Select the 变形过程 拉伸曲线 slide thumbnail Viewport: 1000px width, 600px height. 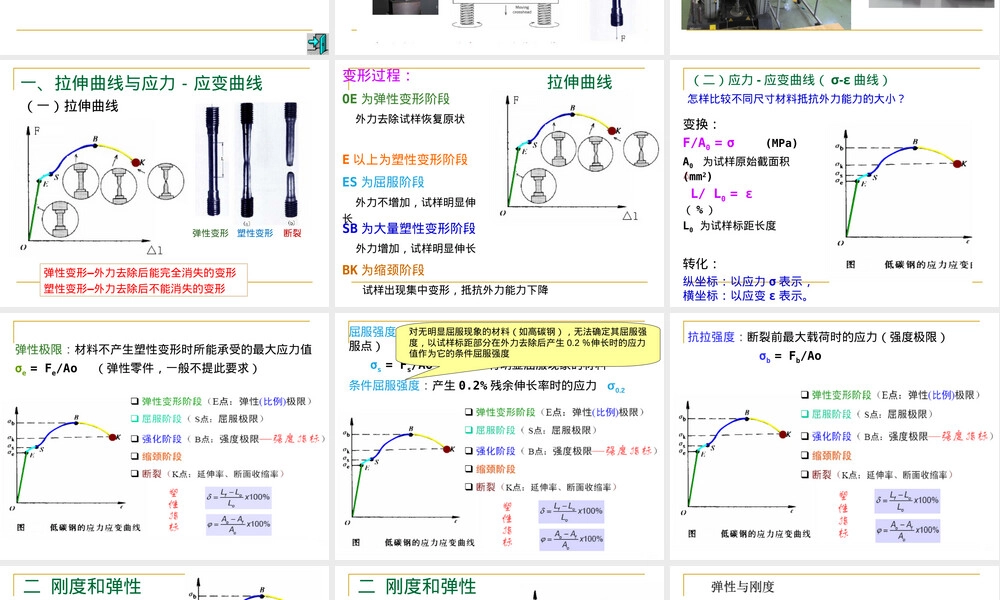[x=499, y=183]
